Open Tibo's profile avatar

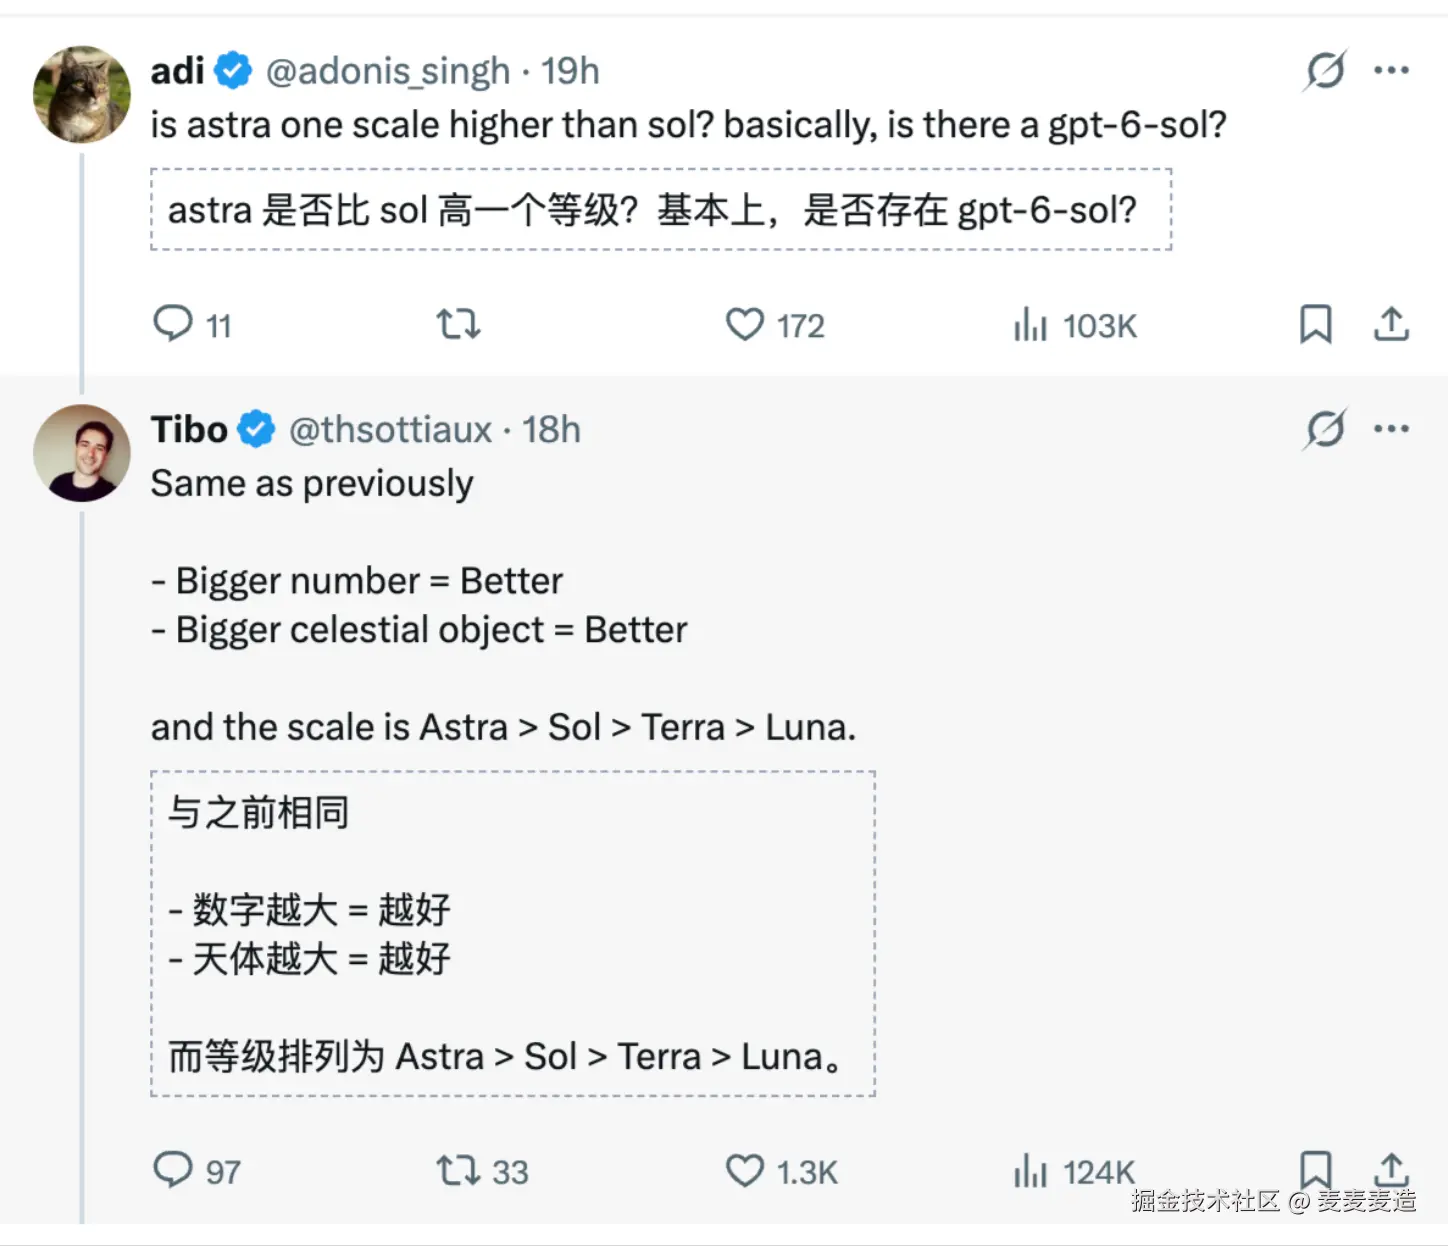[82, 452]
